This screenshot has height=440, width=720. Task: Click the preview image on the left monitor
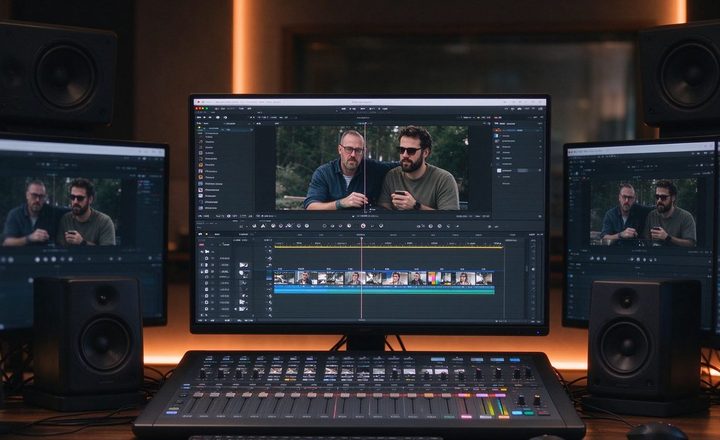(x=61, y=212)
